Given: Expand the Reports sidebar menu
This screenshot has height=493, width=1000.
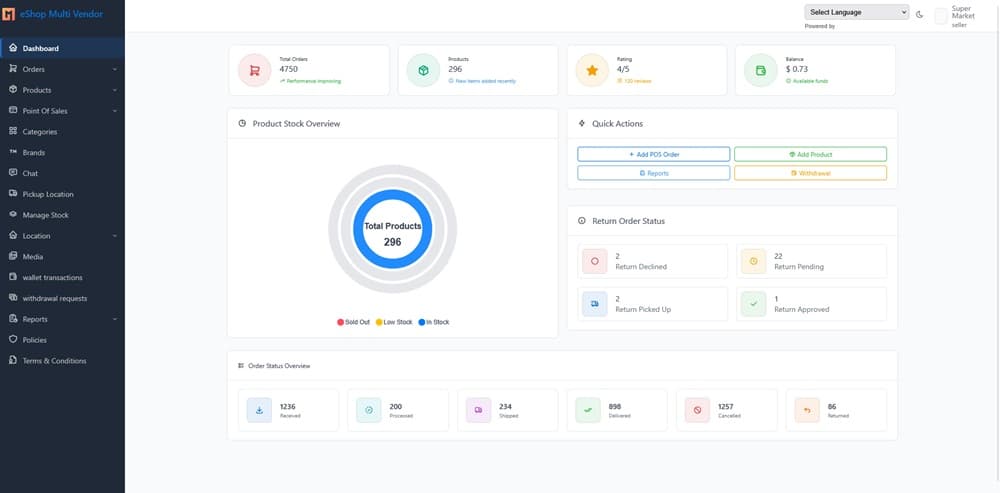Looking at the screenshot, I should 62,319.
